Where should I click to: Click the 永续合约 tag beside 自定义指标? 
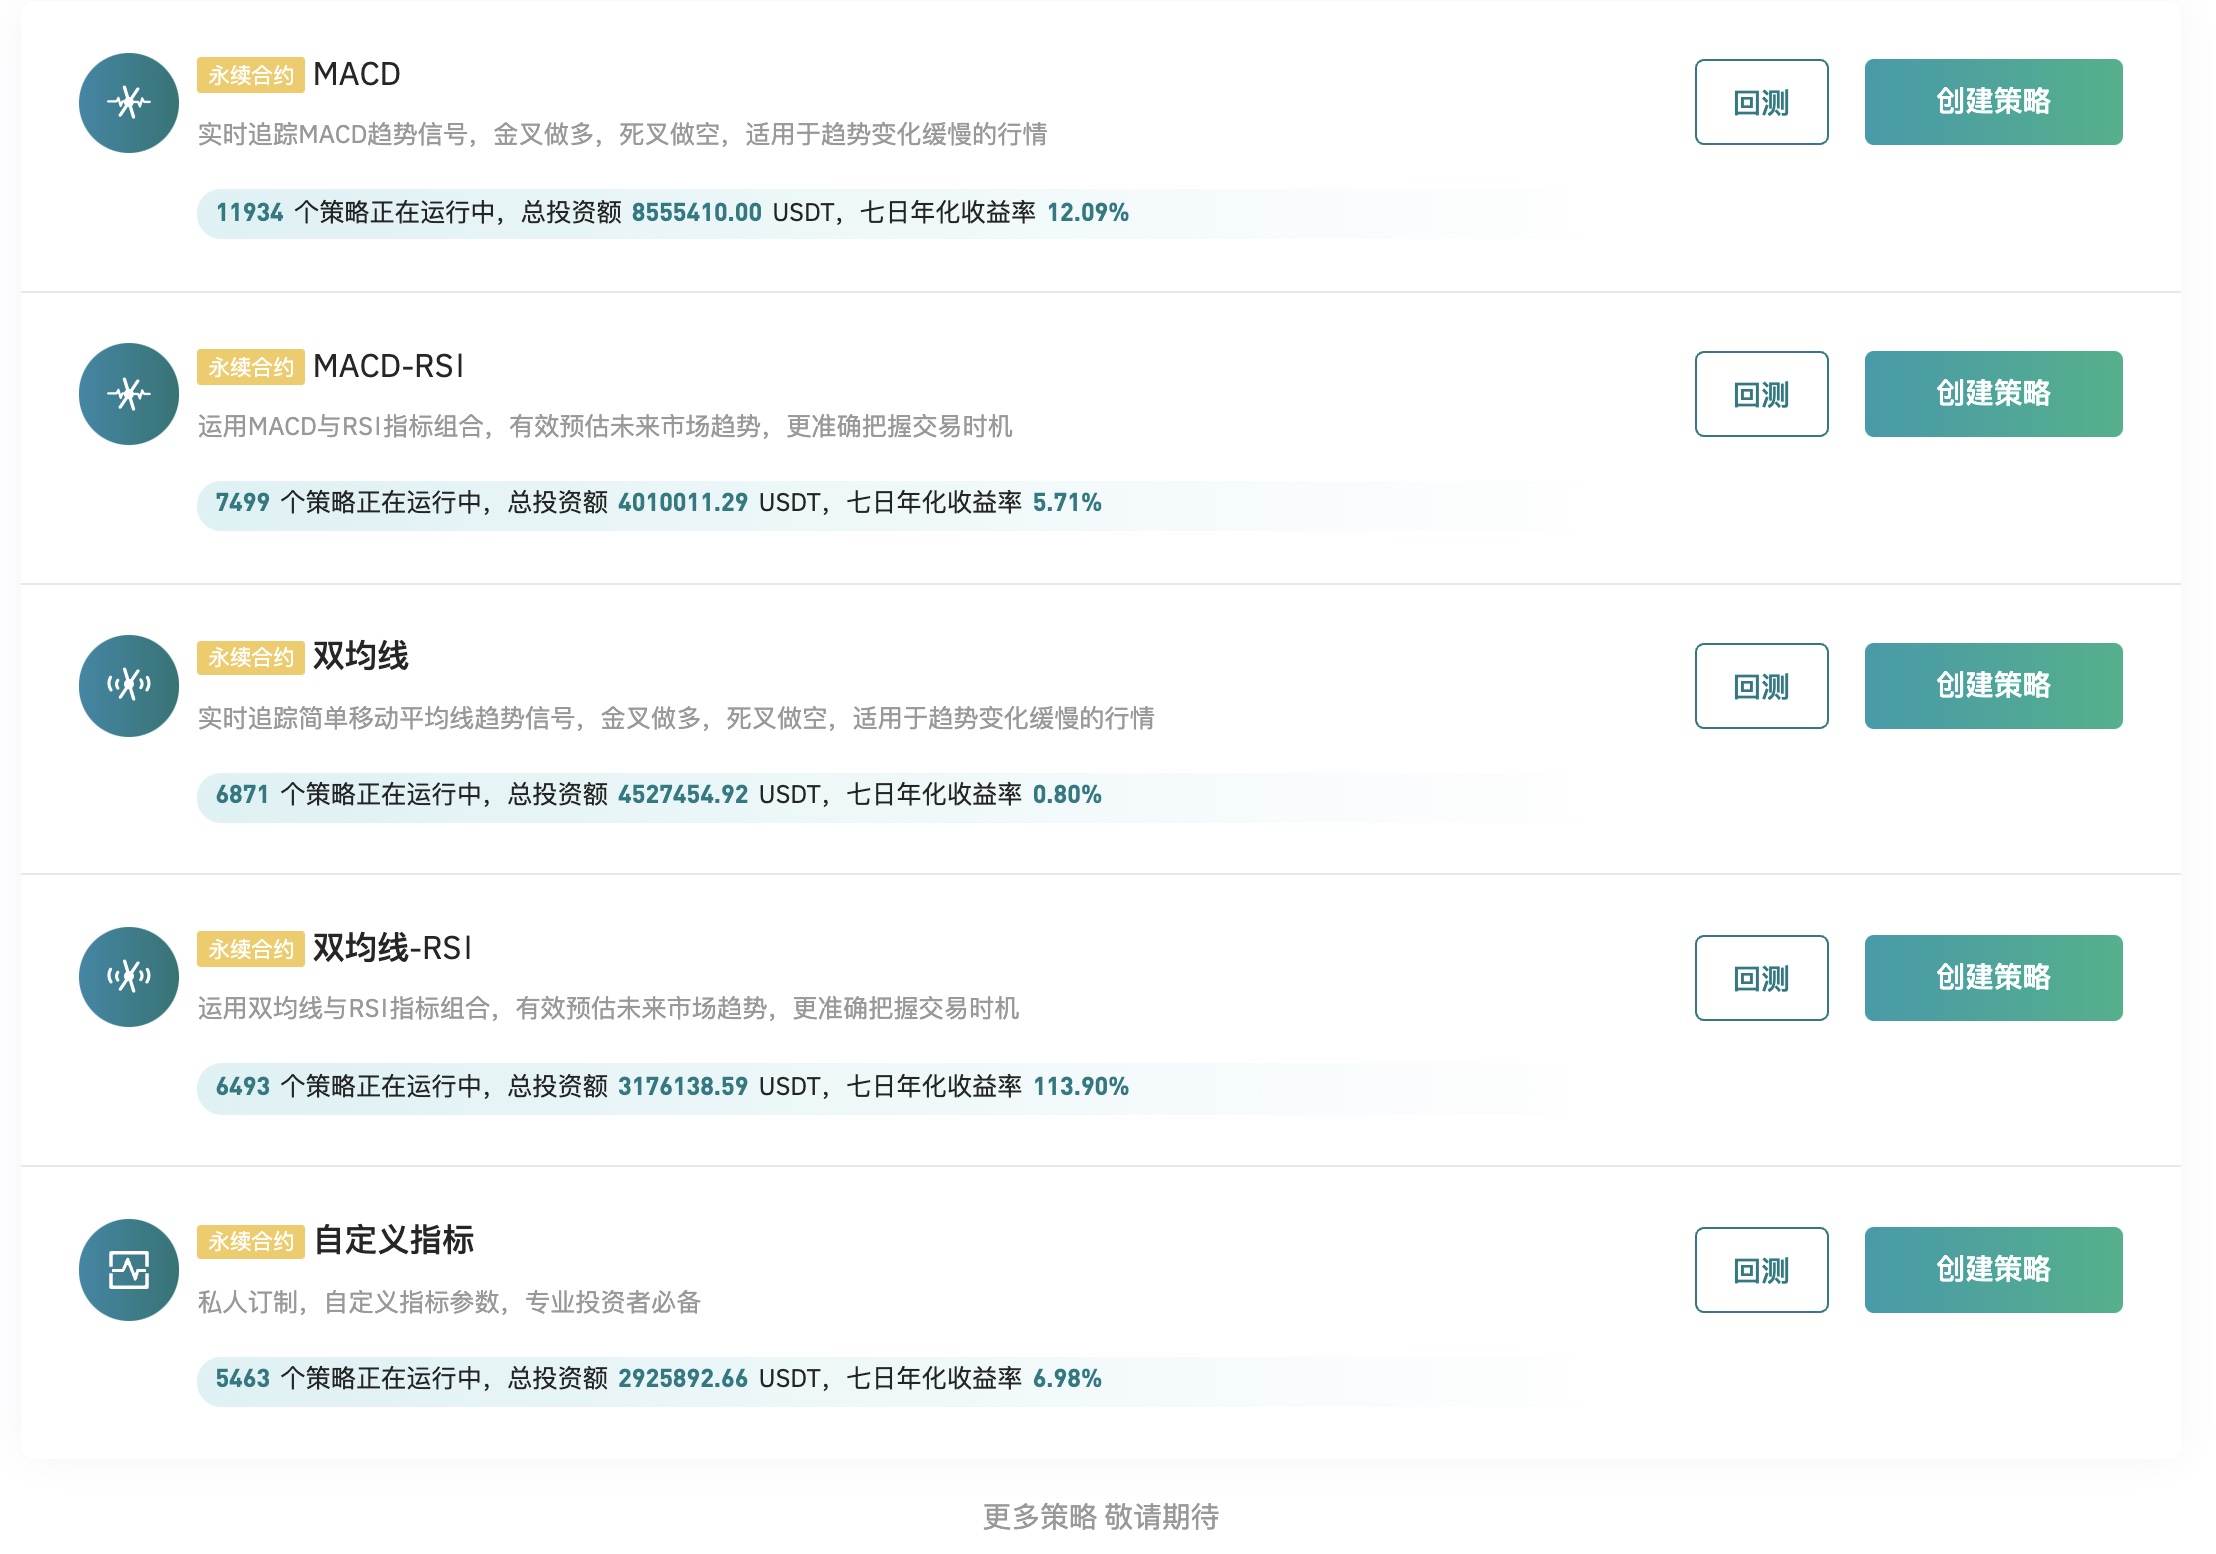(x=251, y=1241)
